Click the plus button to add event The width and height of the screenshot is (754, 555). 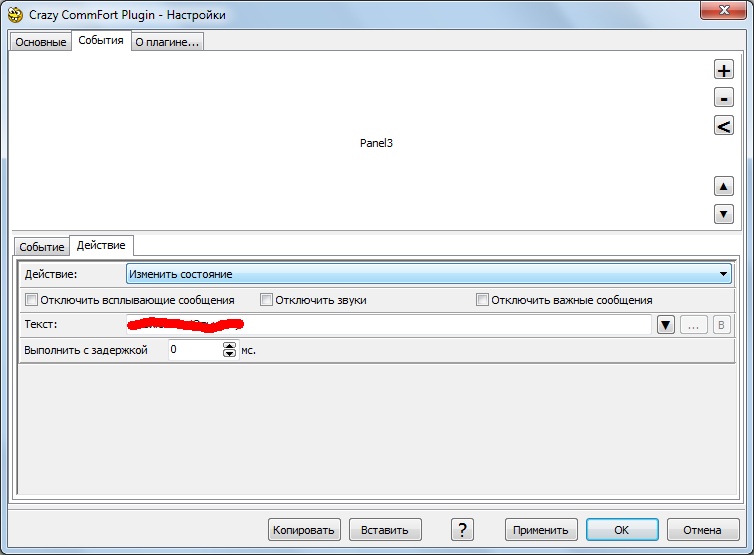(724, 69)
